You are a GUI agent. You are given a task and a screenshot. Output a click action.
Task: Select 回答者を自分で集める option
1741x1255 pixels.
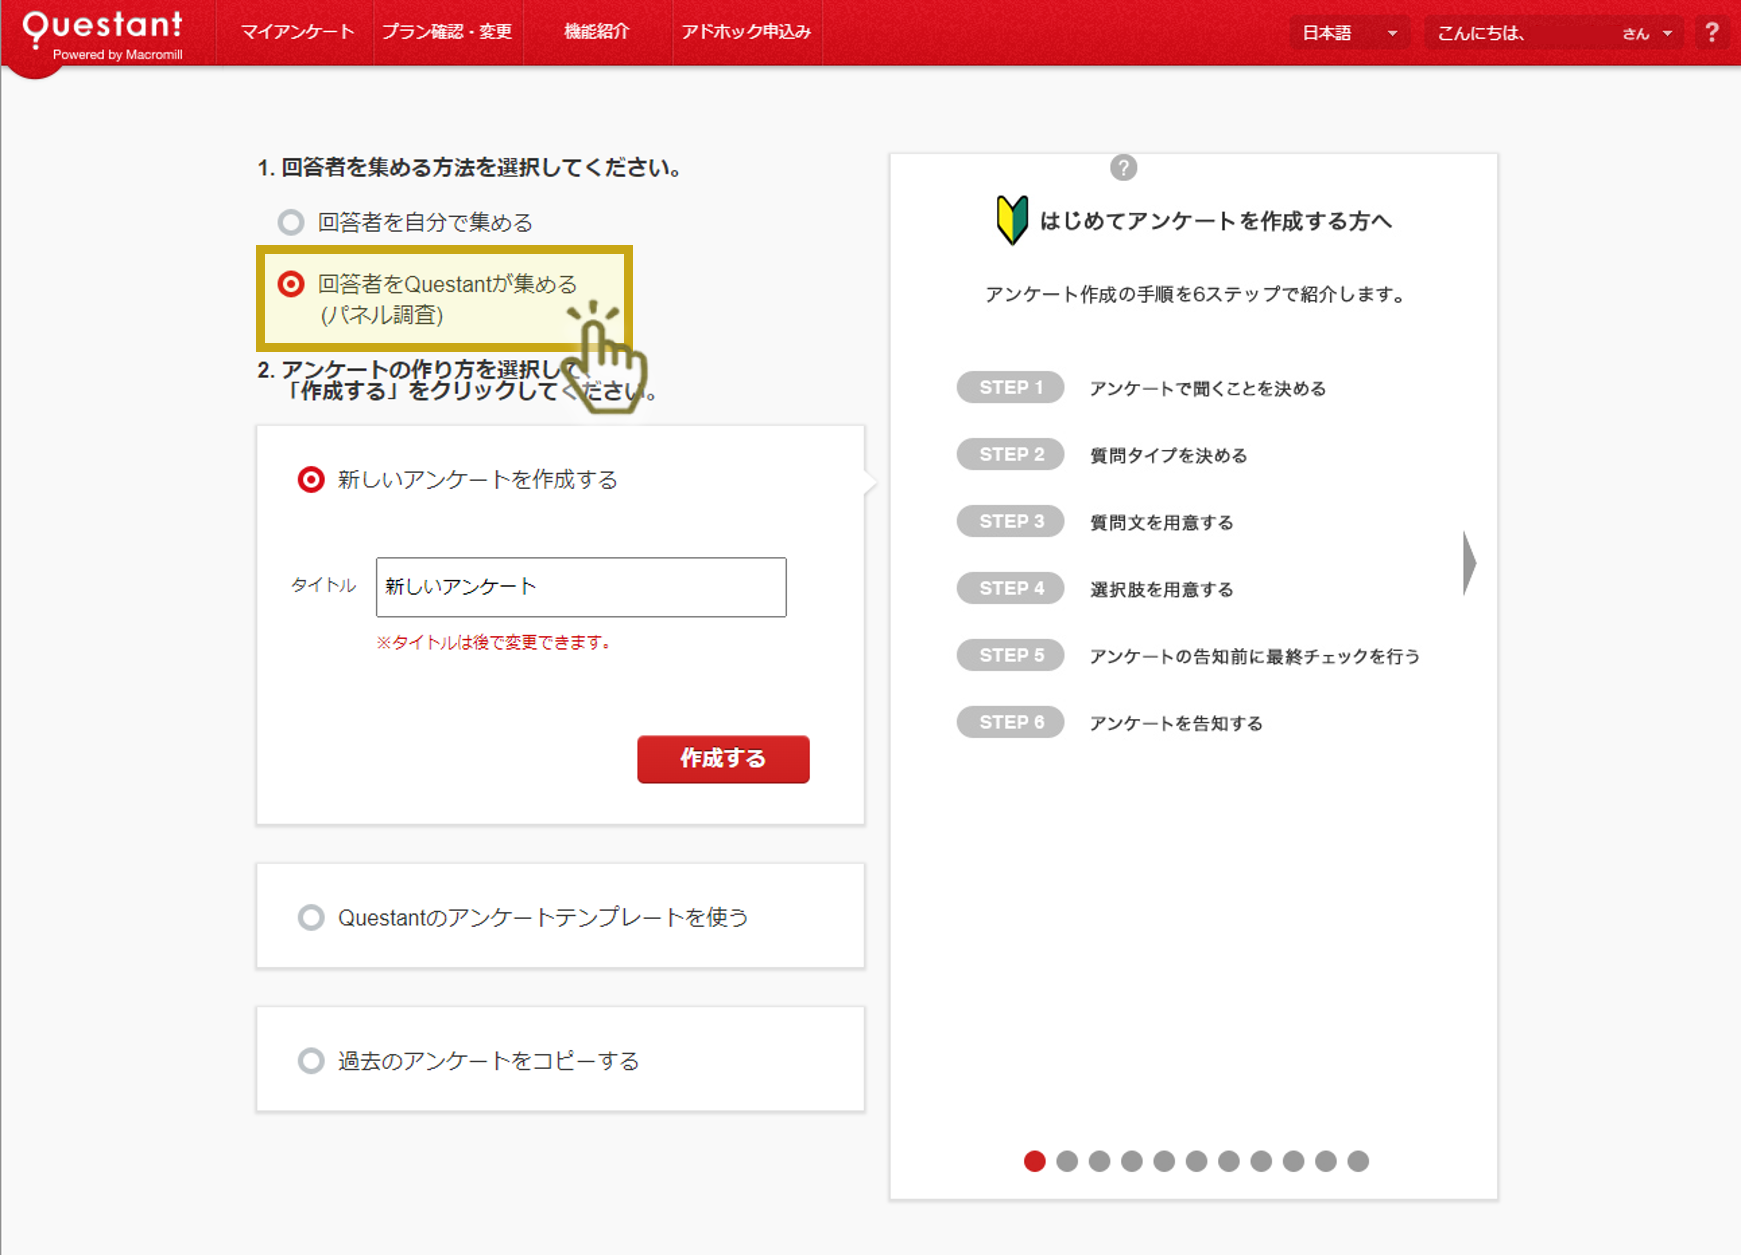coord(292,222)
